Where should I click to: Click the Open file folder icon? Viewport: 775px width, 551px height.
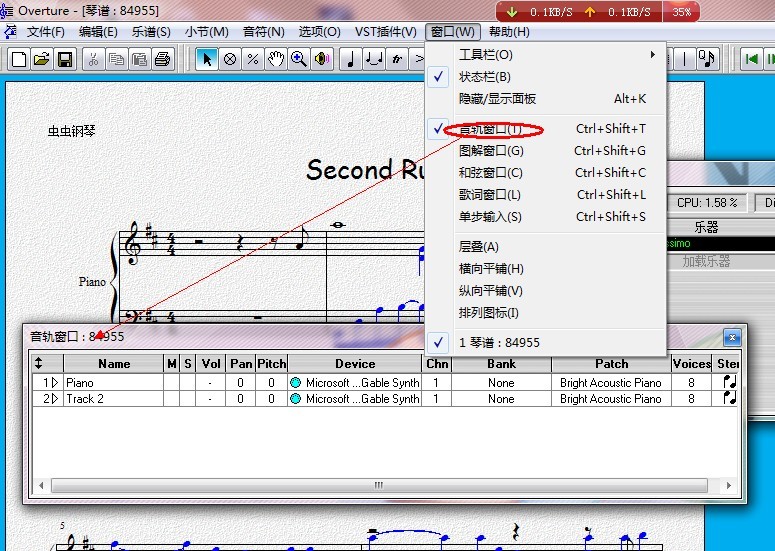tap(41, 59)
